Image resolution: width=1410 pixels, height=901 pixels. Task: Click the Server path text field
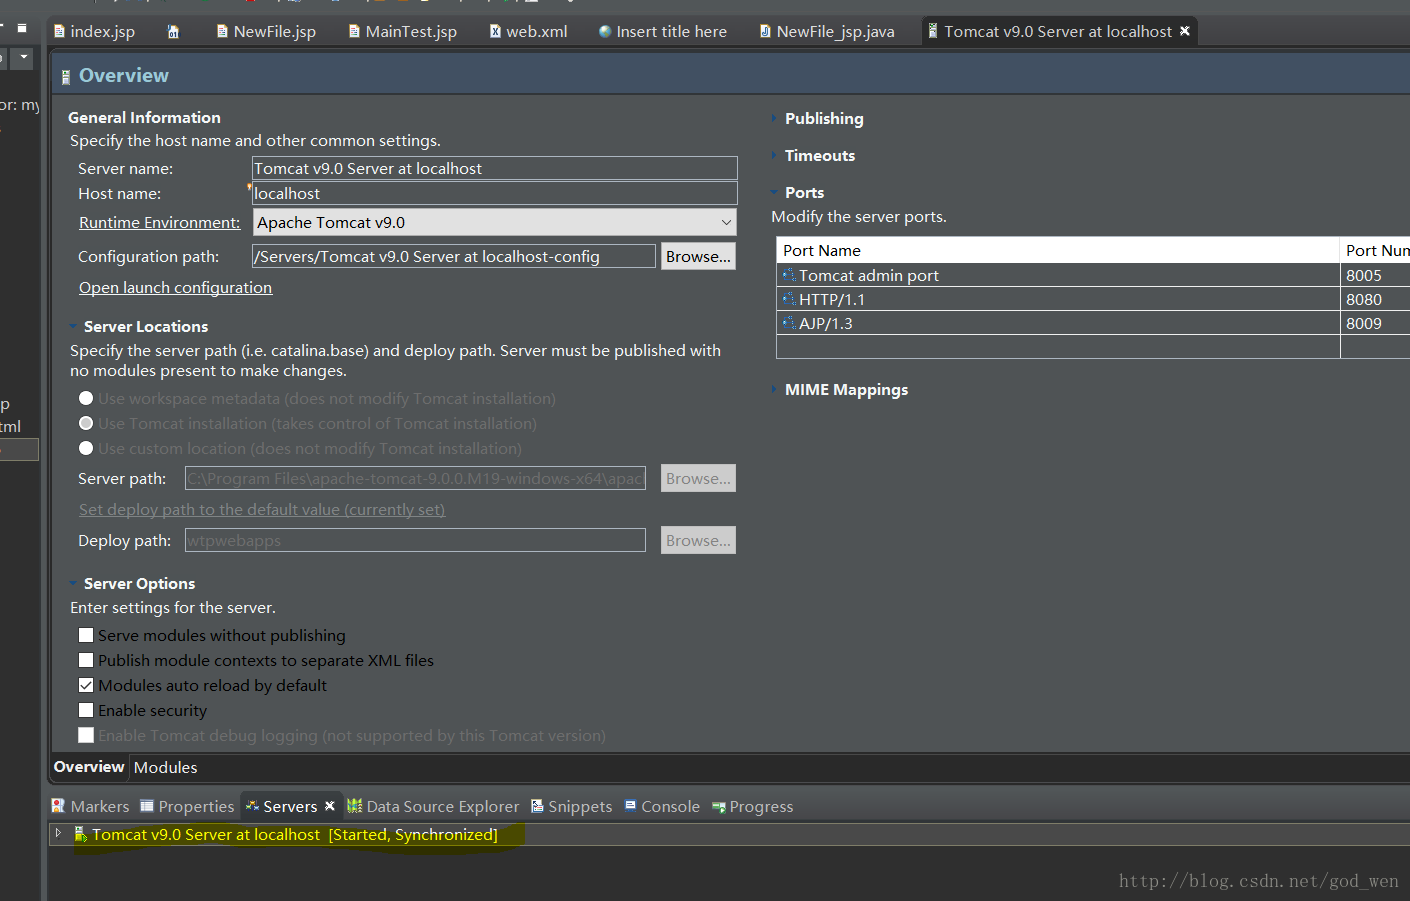[415, 478]
